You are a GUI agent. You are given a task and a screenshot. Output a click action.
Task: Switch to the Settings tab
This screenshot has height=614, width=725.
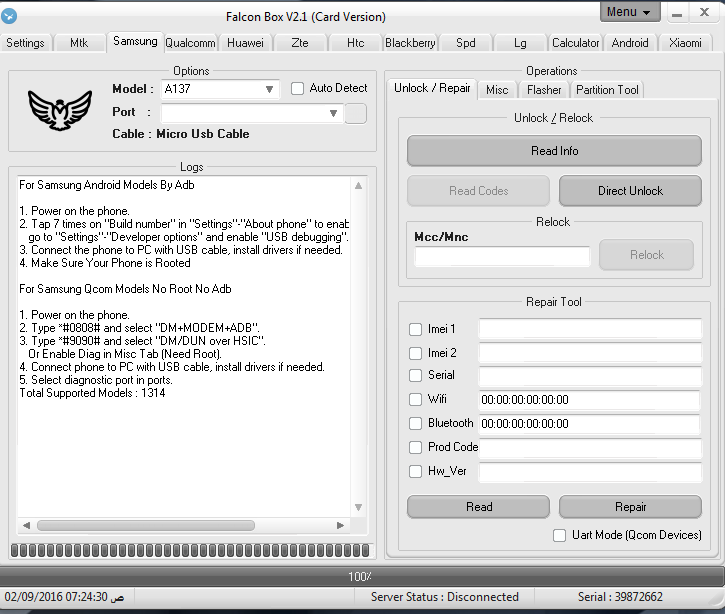pos(25,43)
